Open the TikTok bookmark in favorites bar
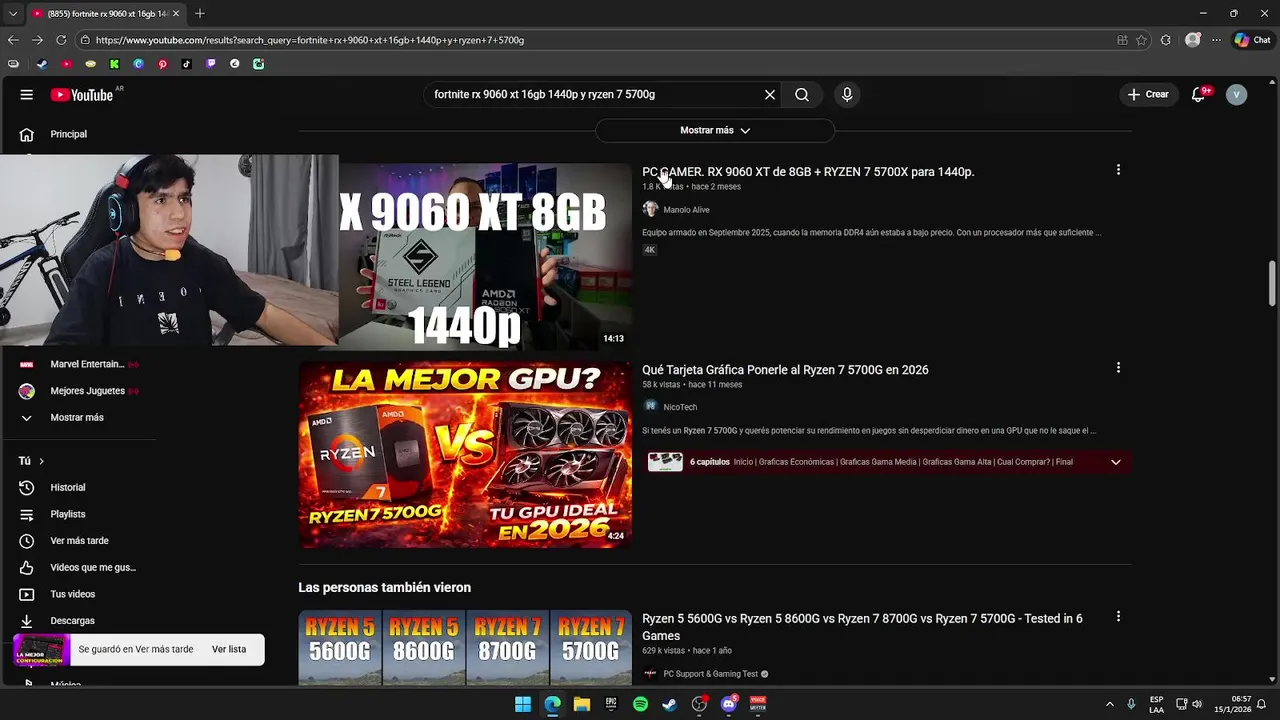This screenshot has width=1280, height=720. (x=187, y=64)
